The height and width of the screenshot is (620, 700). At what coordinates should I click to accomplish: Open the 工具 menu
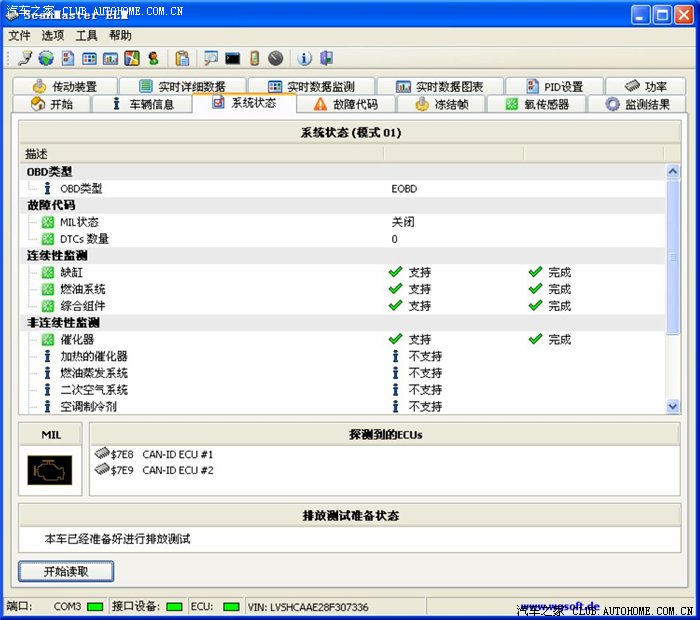(87, 35)
